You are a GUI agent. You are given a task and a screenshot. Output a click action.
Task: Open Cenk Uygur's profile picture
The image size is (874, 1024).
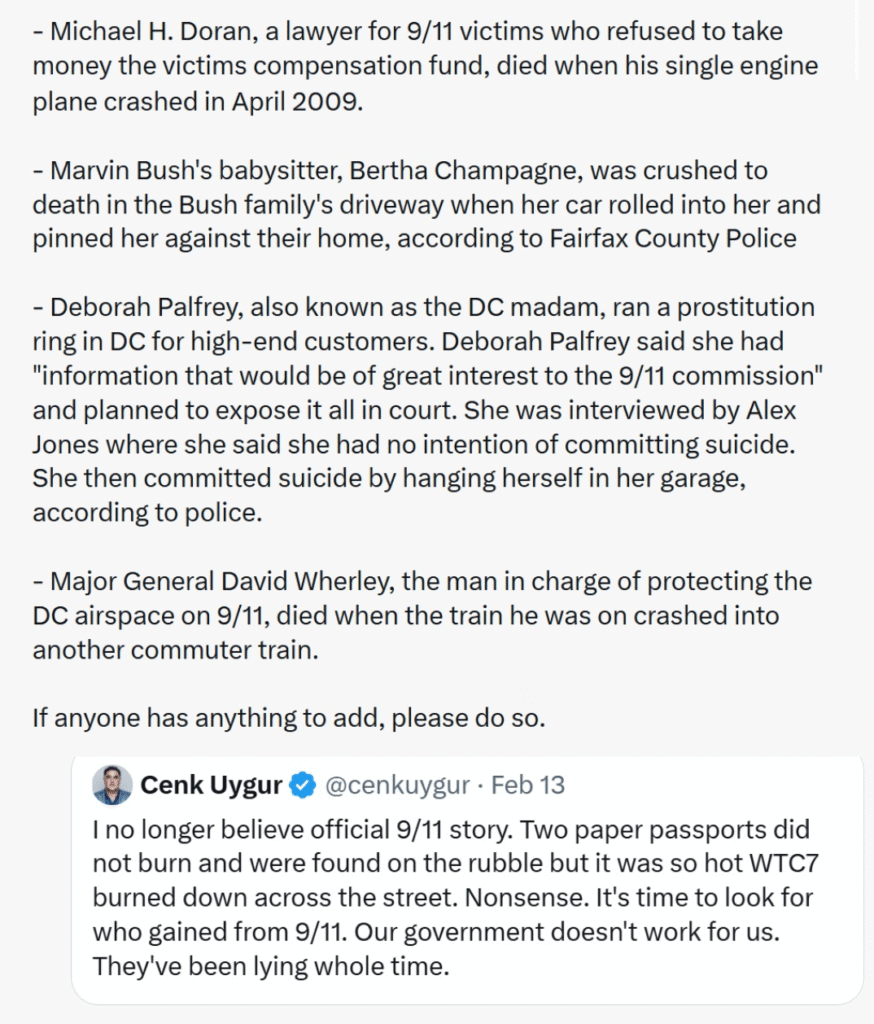coord(112,786)
